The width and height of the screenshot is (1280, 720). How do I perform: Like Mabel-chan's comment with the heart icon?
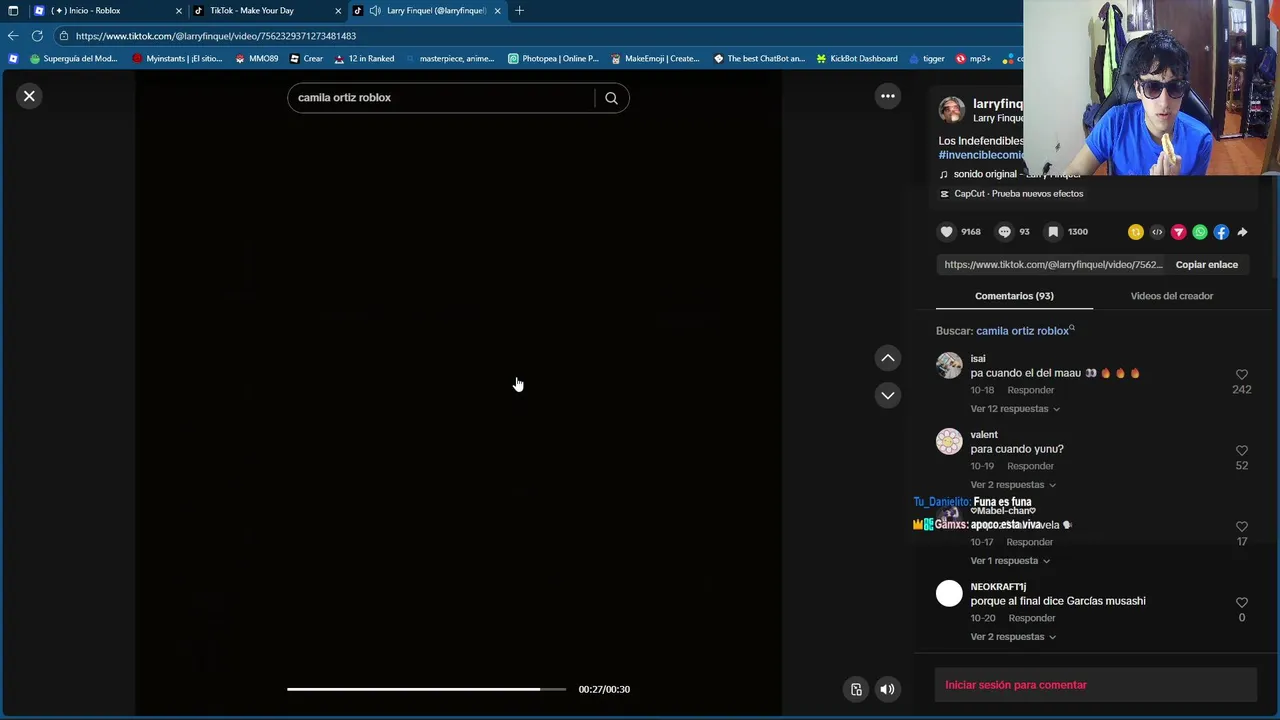[x=1242, y=527]
